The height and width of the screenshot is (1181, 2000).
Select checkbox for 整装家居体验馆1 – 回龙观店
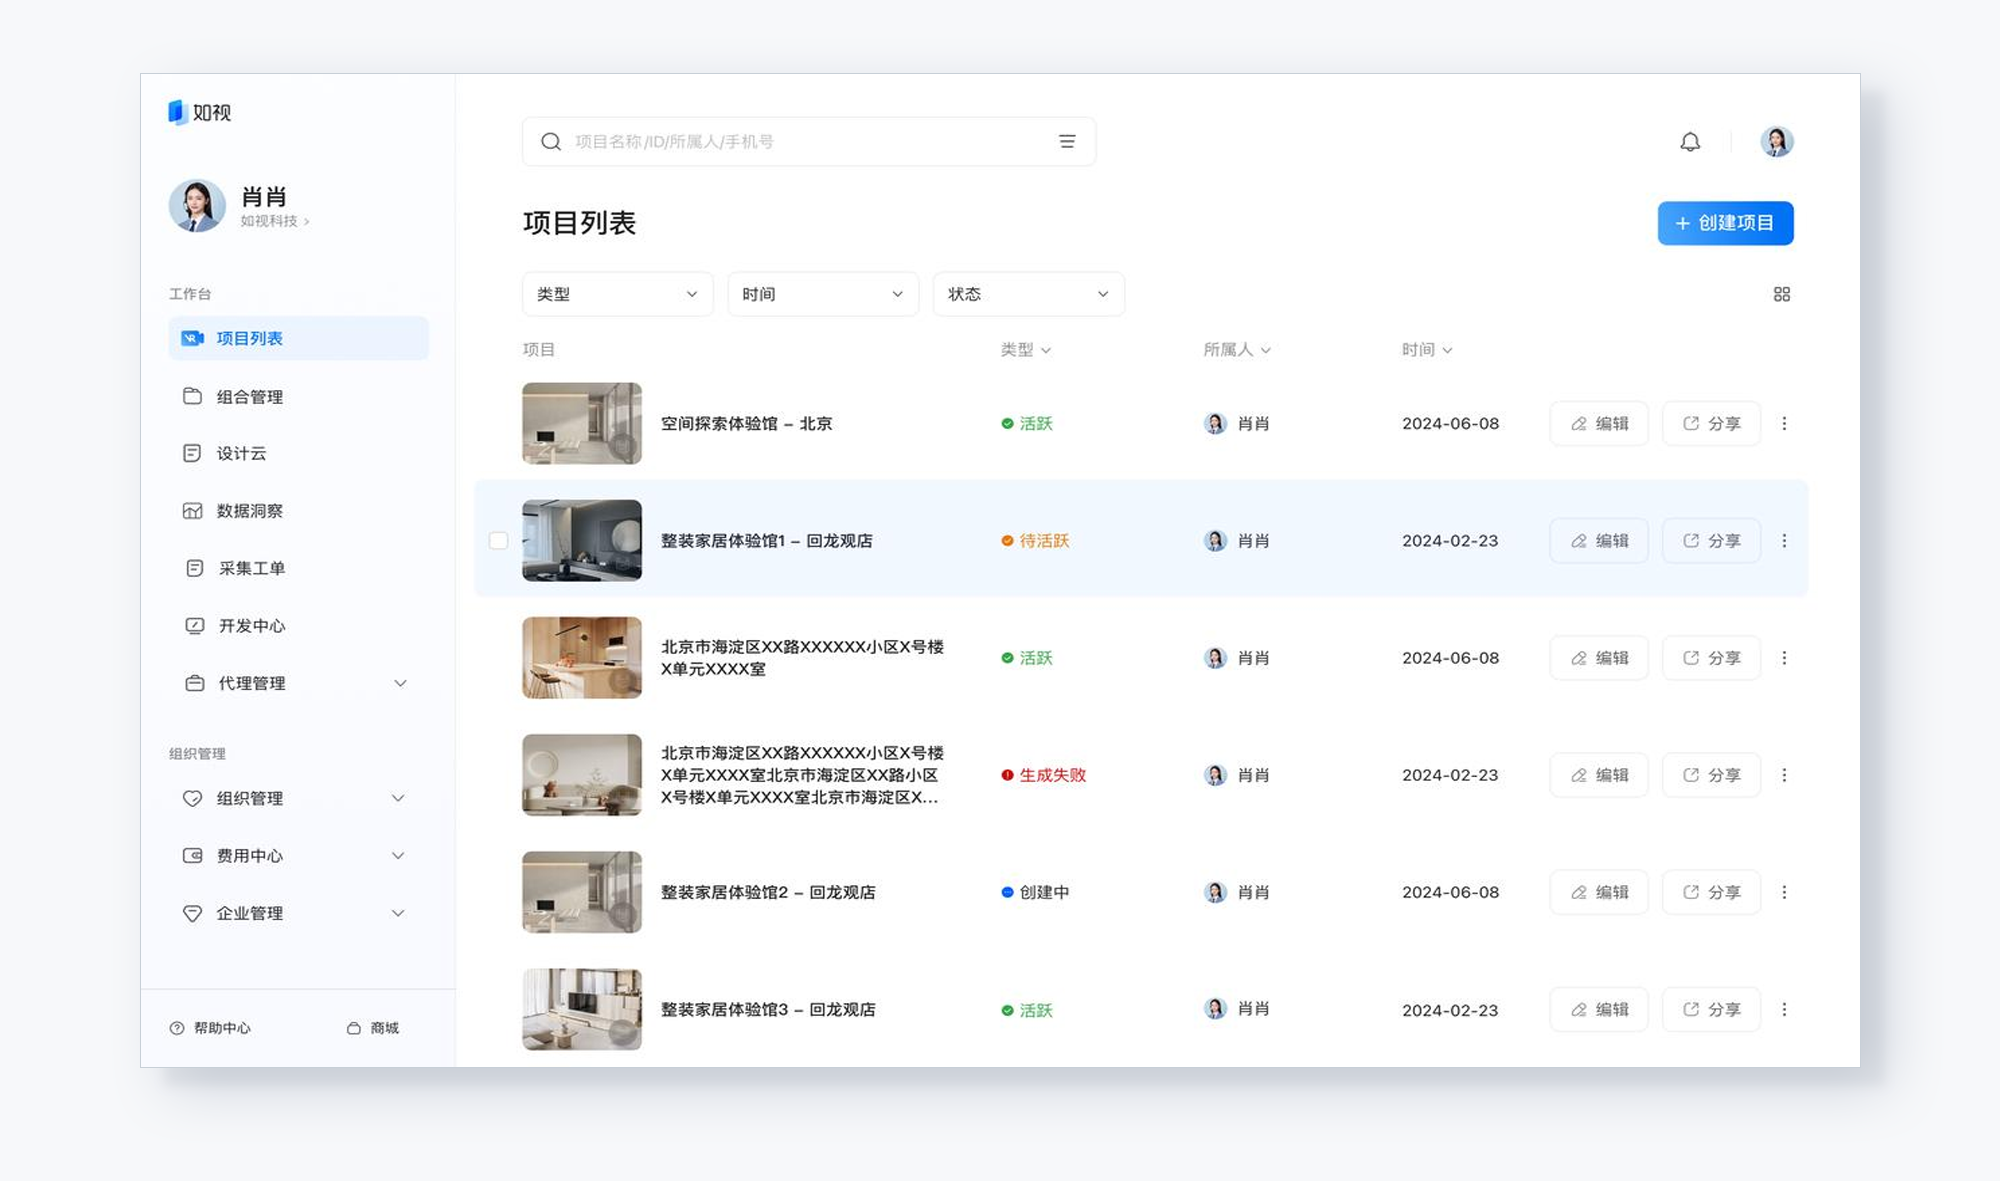[498, 541]
